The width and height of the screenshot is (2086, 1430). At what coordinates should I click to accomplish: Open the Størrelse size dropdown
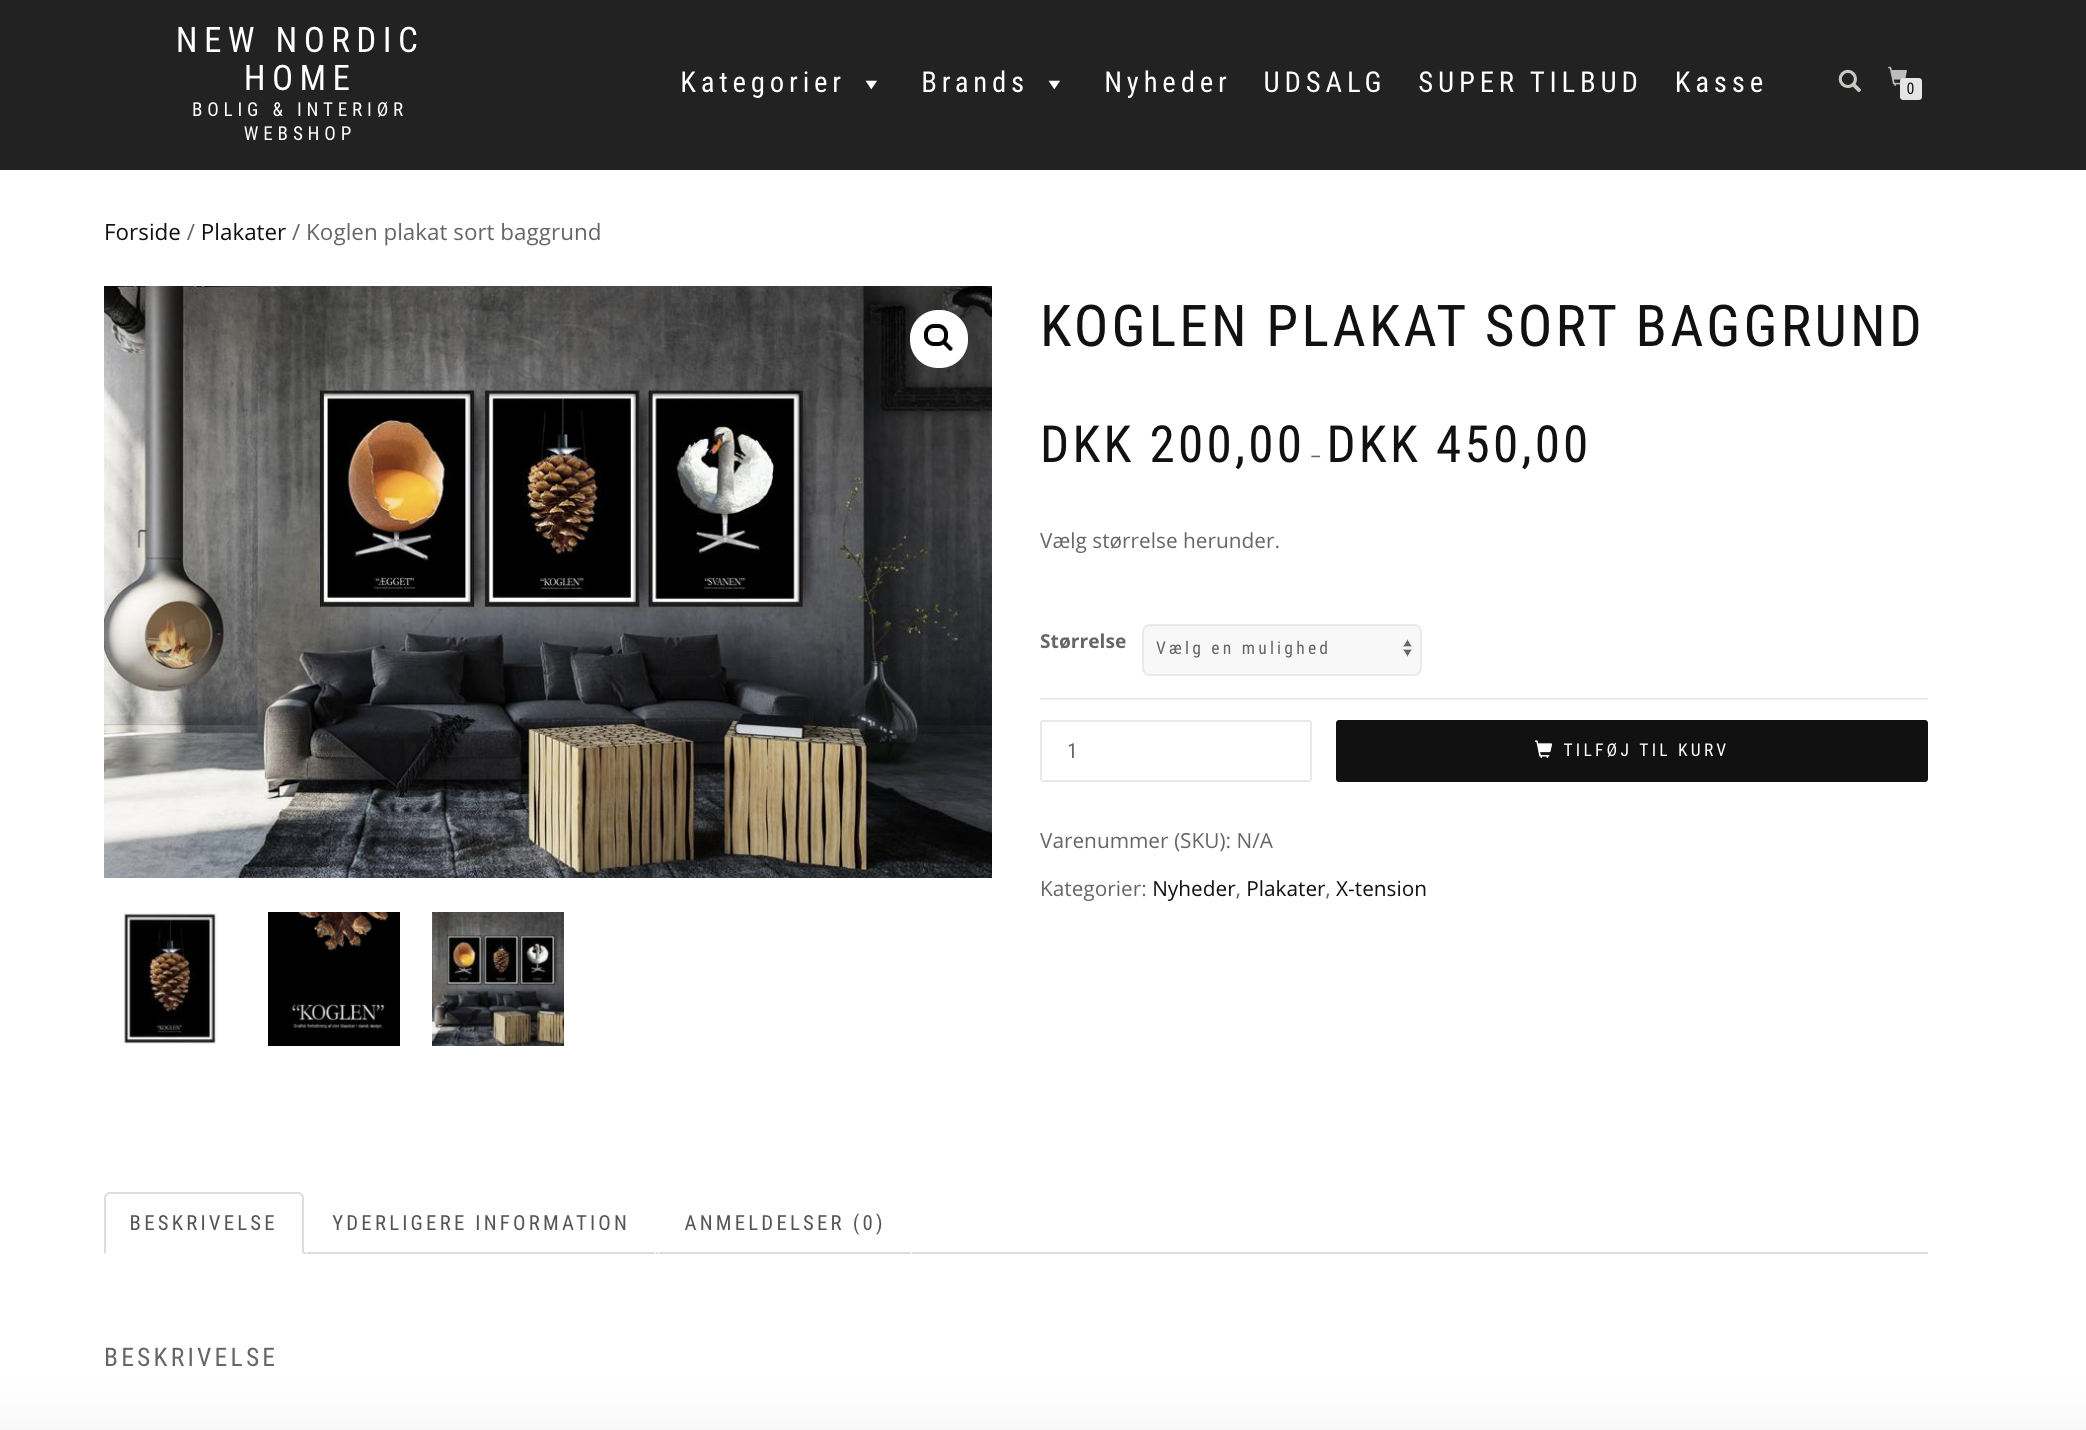click(x=1281, y=649)
